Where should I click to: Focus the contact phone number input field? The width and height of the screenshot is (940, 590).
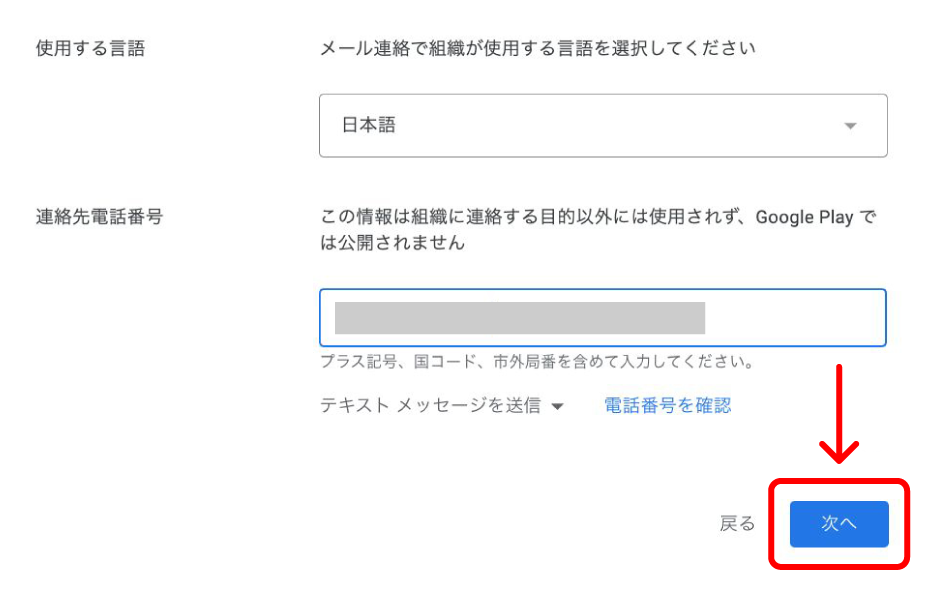(602, 318)
